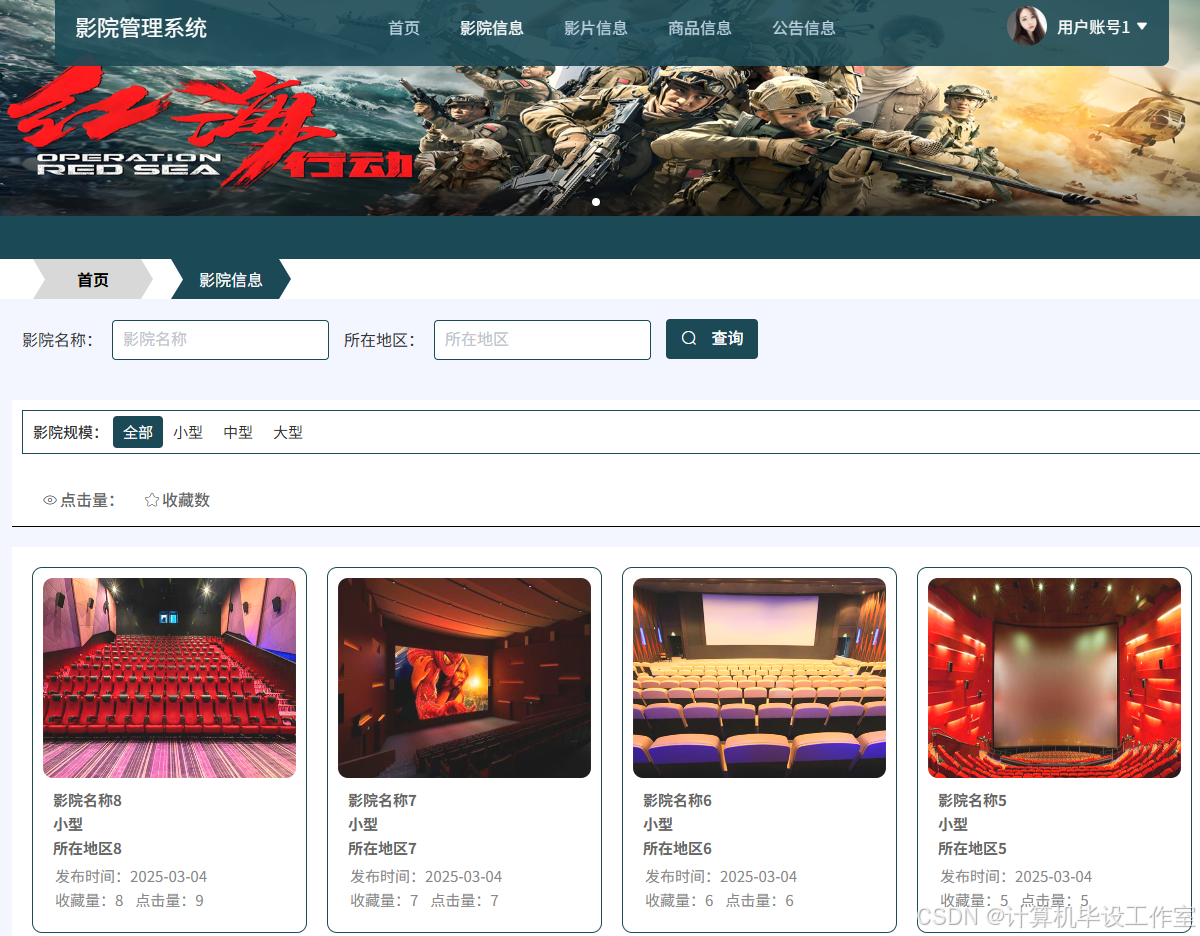The height and width of the screenshot is (936, 1200).
Task: Open the 公告信息 navigation menu item
Action: (x=804, y=28)
